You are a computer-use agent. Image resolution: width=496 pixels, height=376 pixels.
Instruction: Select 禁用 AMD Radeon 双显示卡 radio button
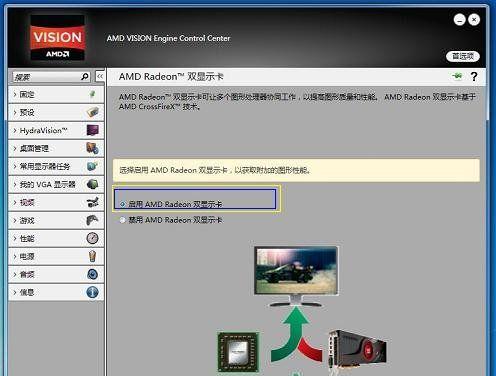pos(123,220)
